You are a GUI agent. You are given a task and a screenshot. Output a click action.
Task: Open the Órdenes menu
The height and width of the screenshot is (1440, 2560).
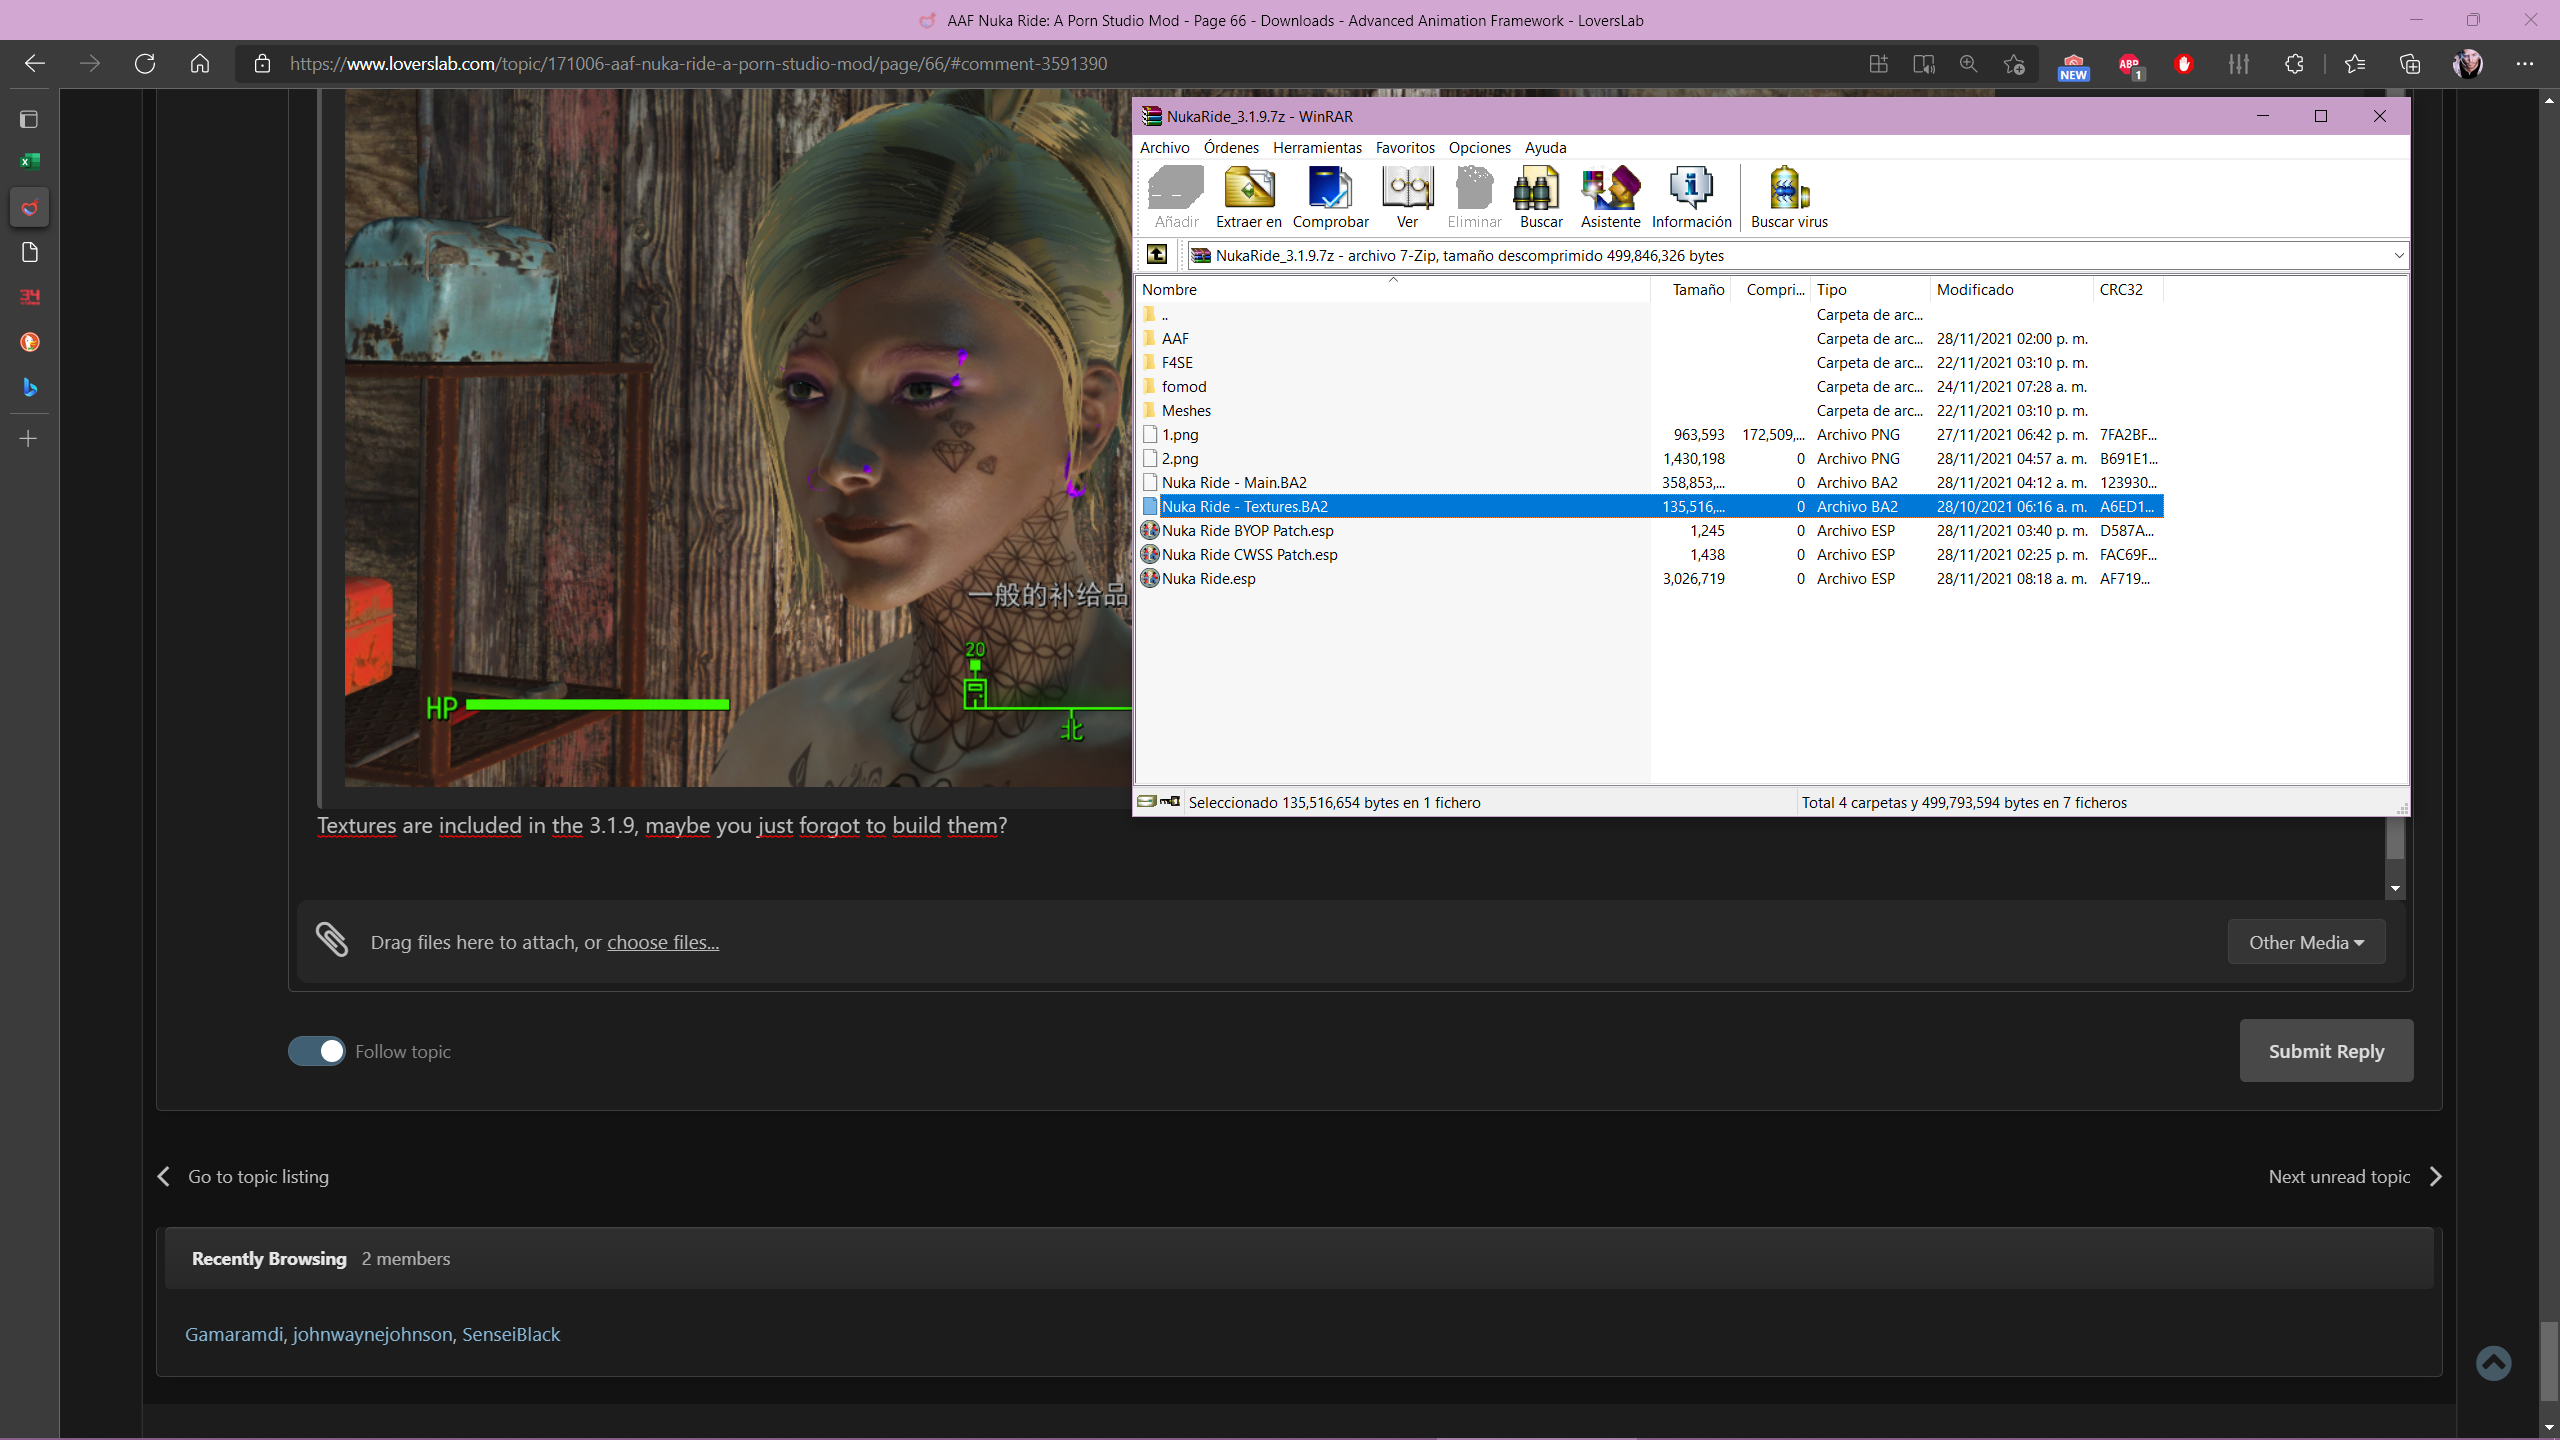1231,147
